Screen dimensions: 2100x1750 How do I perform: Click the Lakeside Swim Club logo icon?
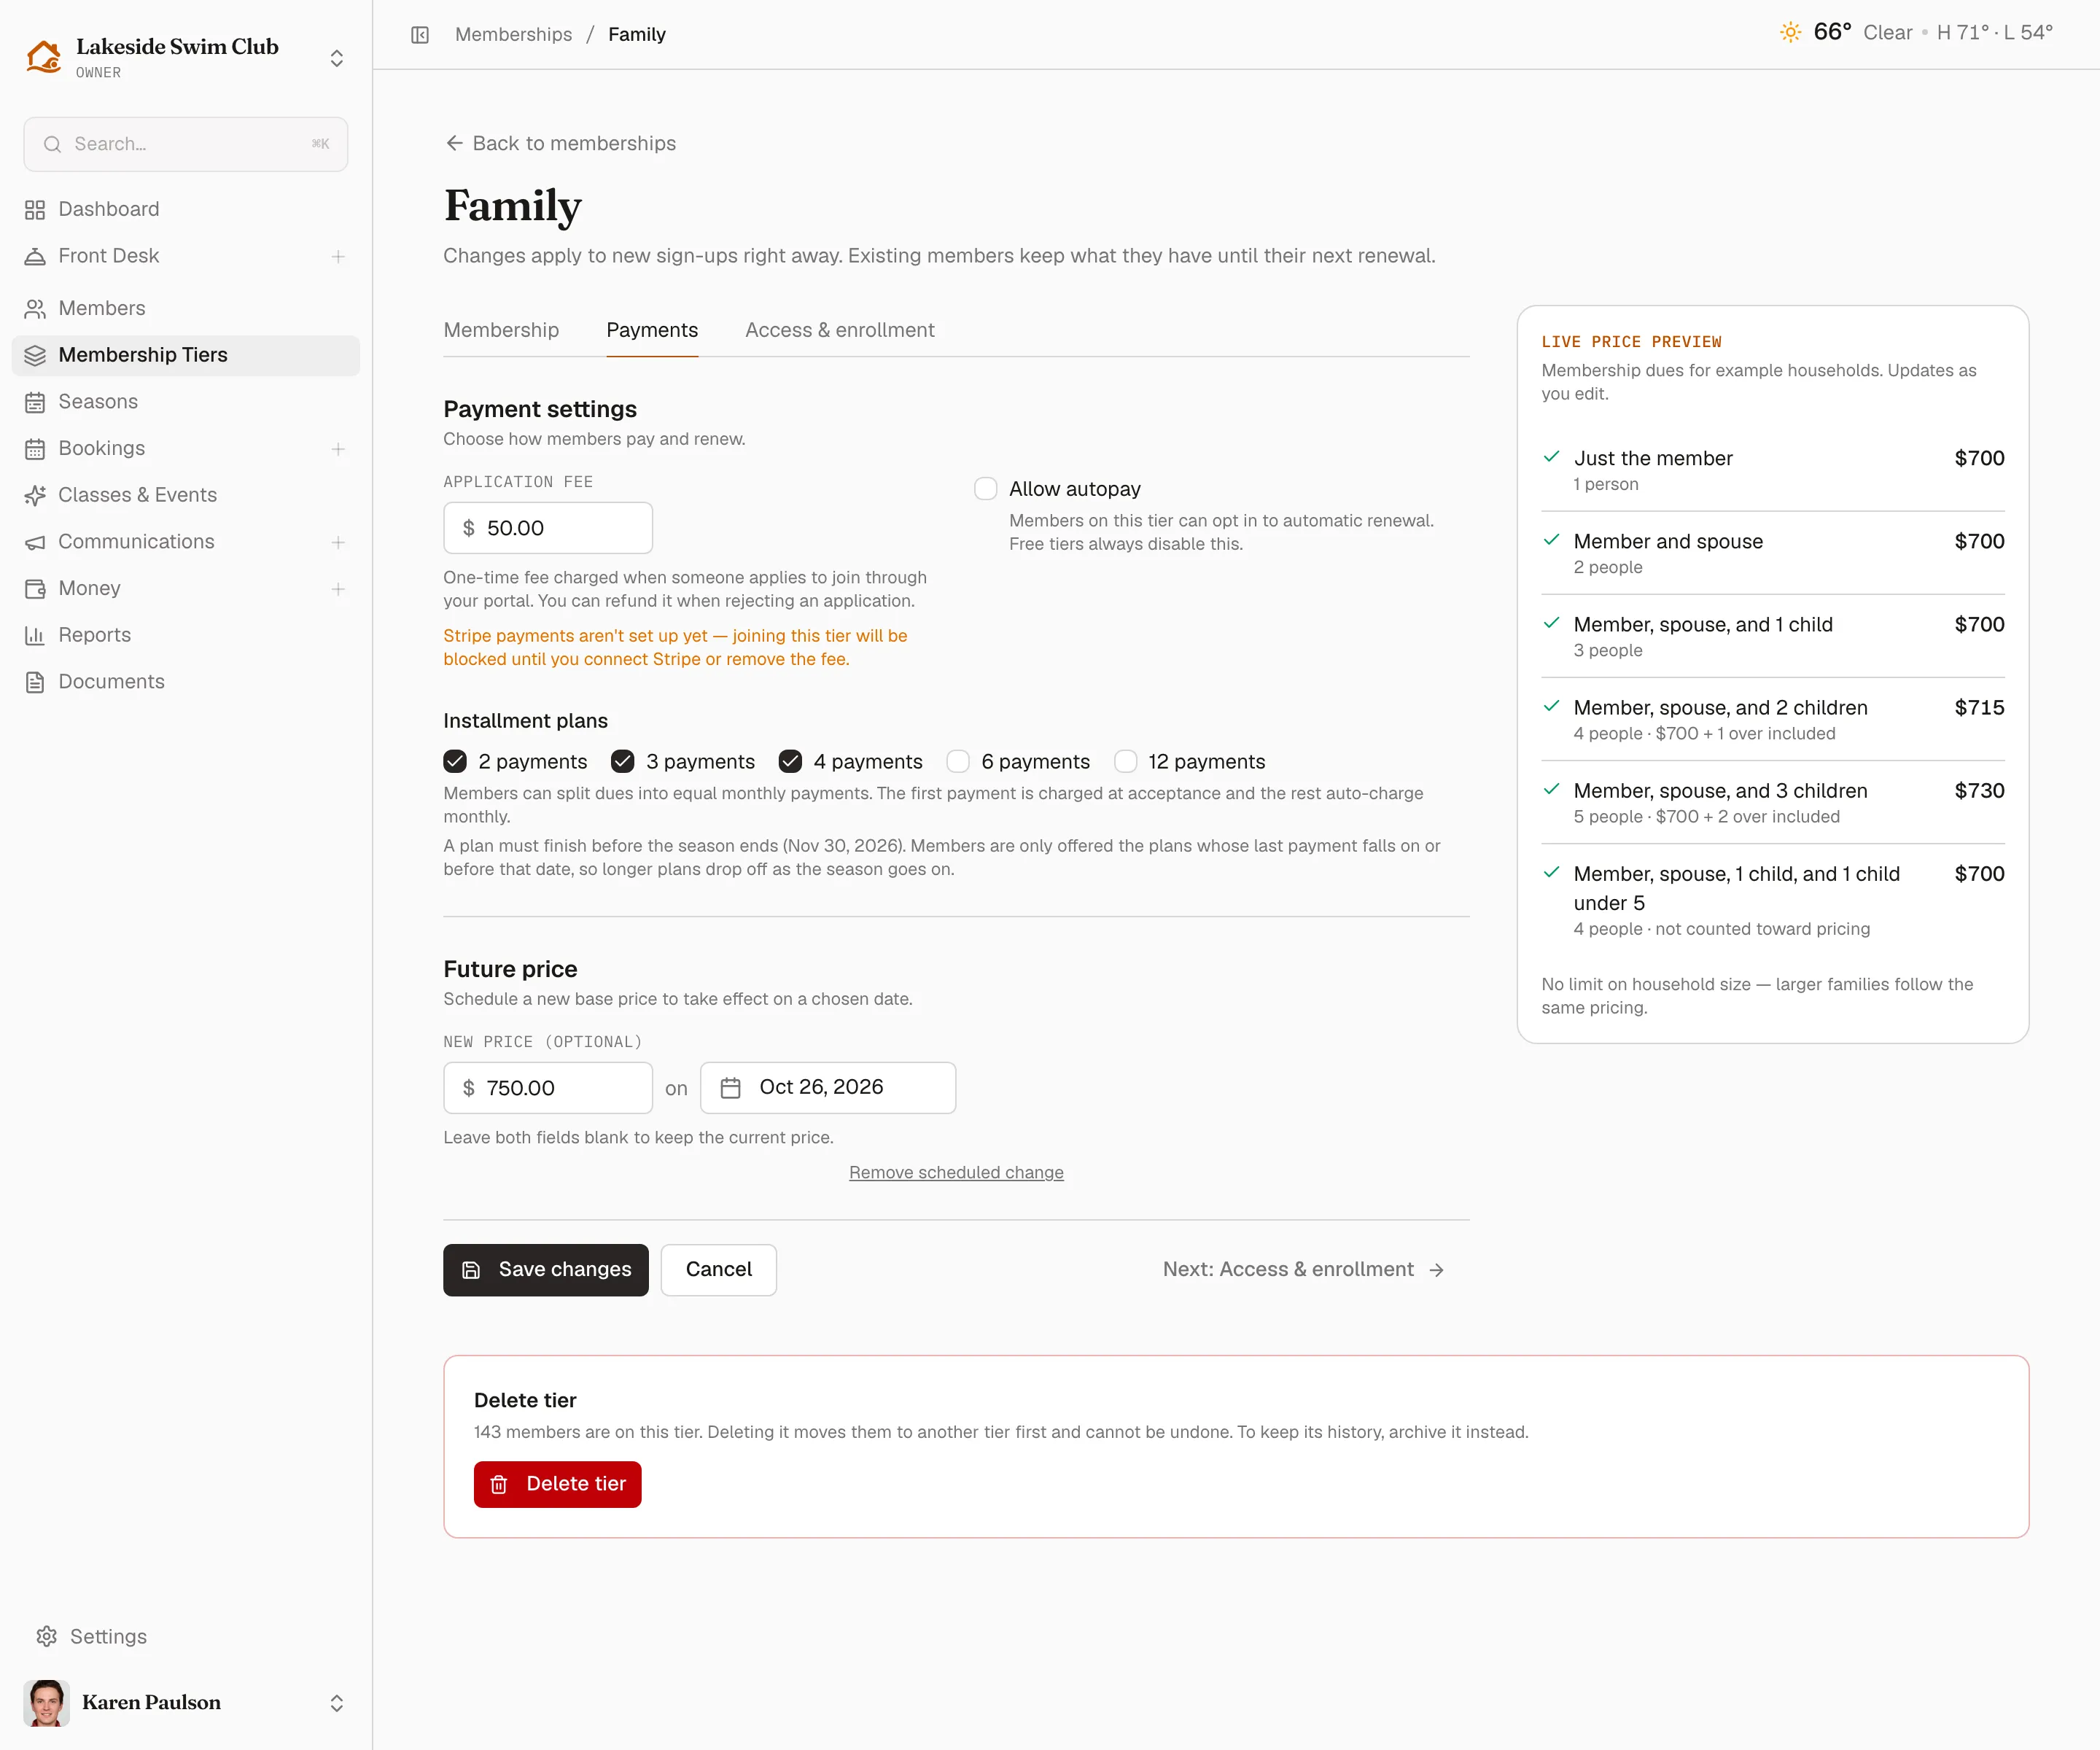[44, 57]
